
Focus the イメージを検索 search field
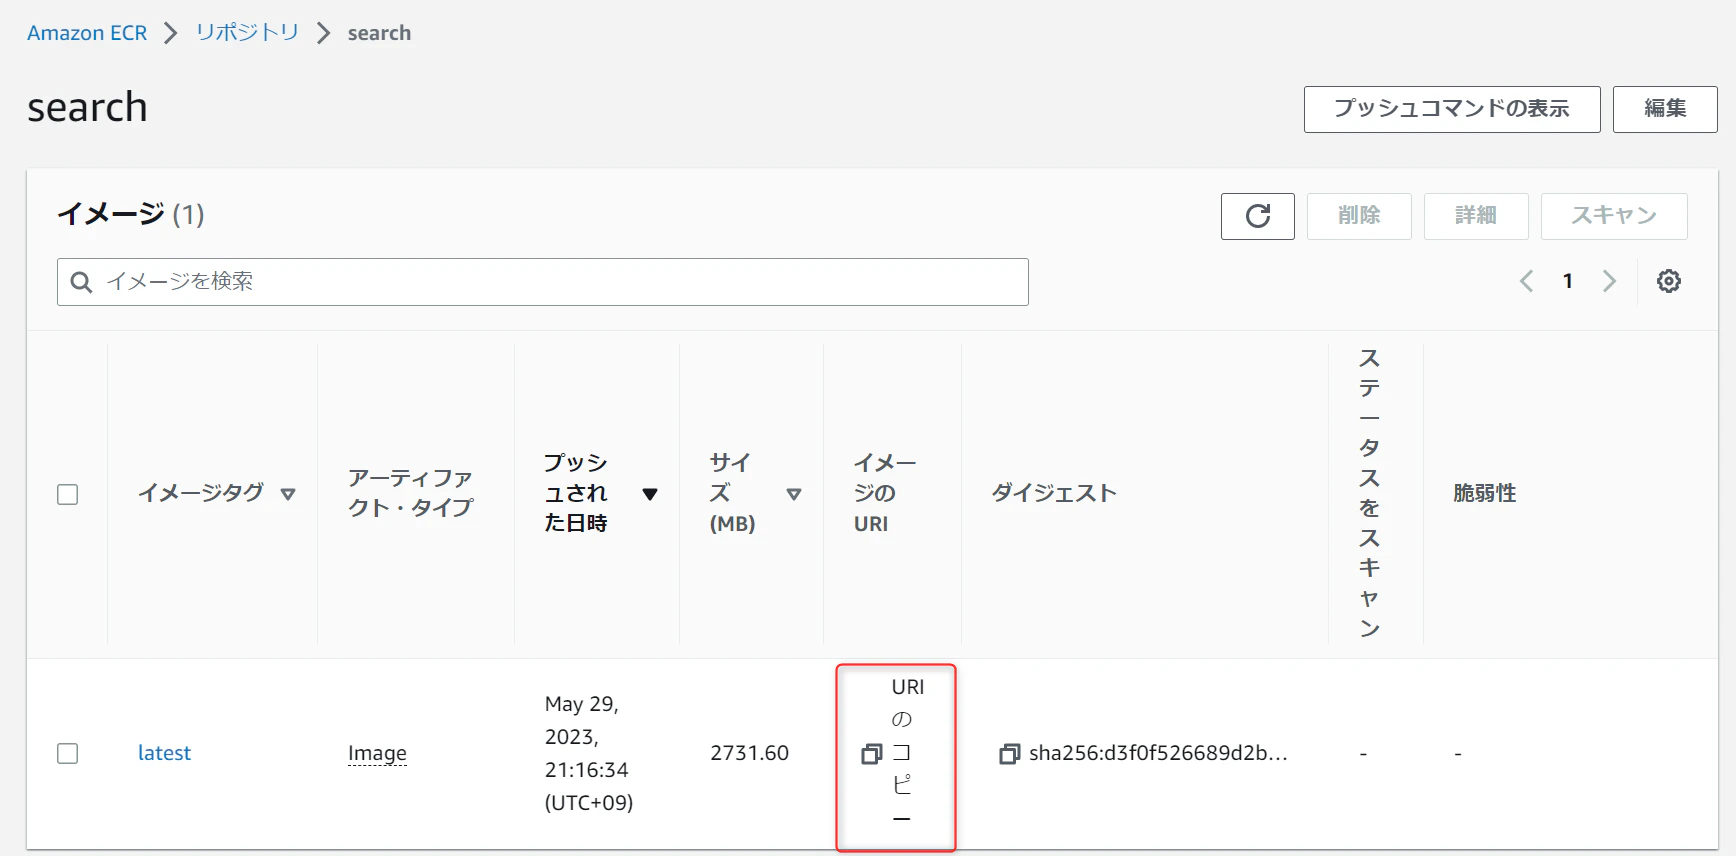pos(543,282)
